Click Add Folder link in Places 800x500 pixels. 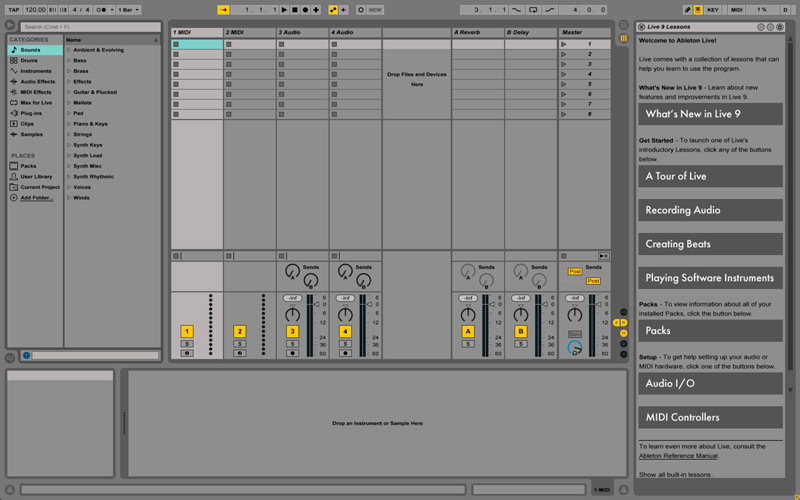tap(36, 198)
